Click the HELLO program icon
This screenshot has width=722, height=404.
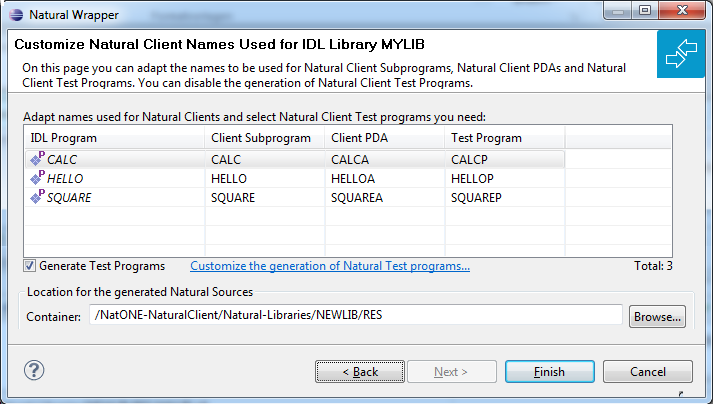pyautogui.click(x=37, y=177)
